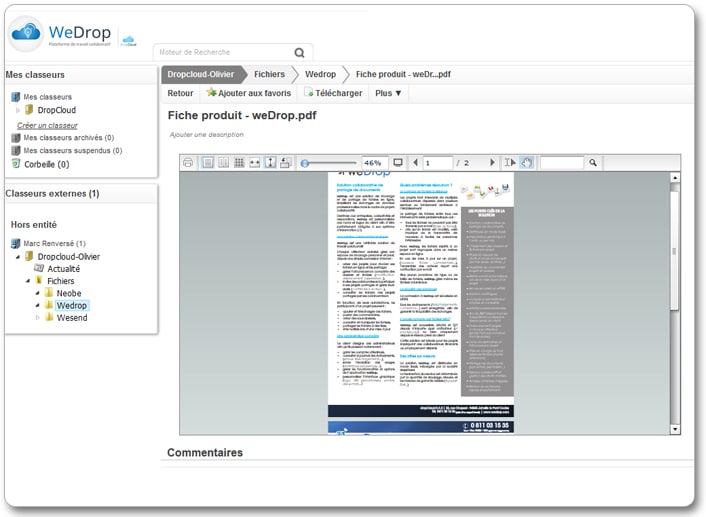
Task: Select two-page view mode
Action: coord(223,163)
